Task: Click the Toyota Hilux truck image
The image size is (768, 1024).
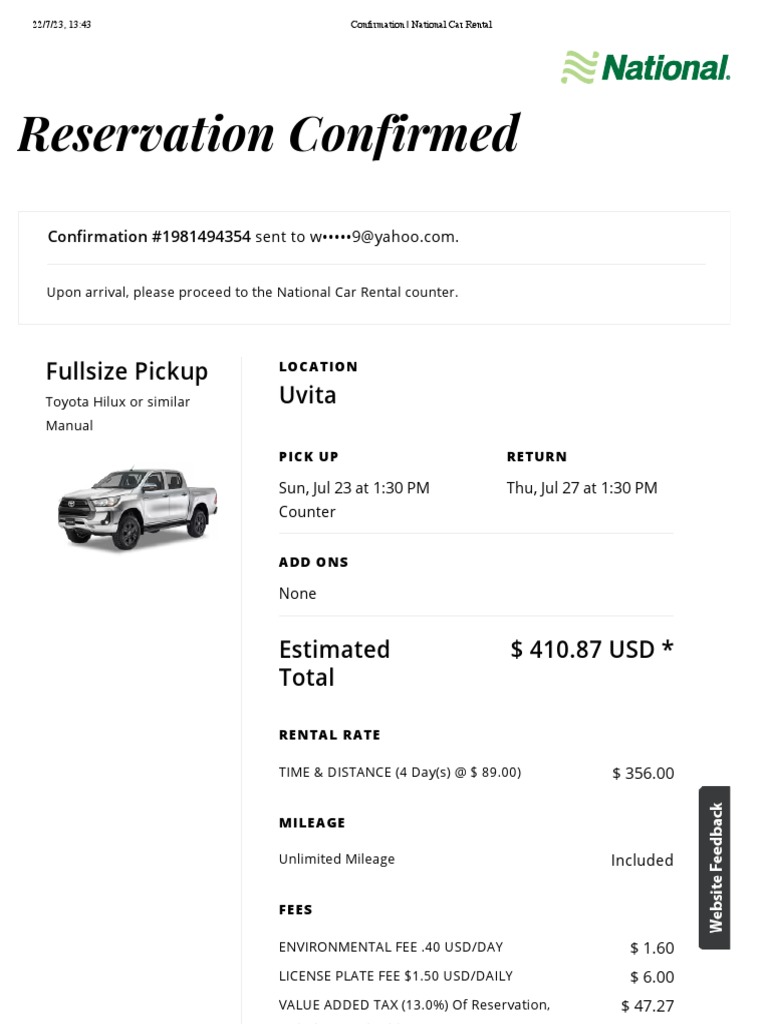Action: 137,507
